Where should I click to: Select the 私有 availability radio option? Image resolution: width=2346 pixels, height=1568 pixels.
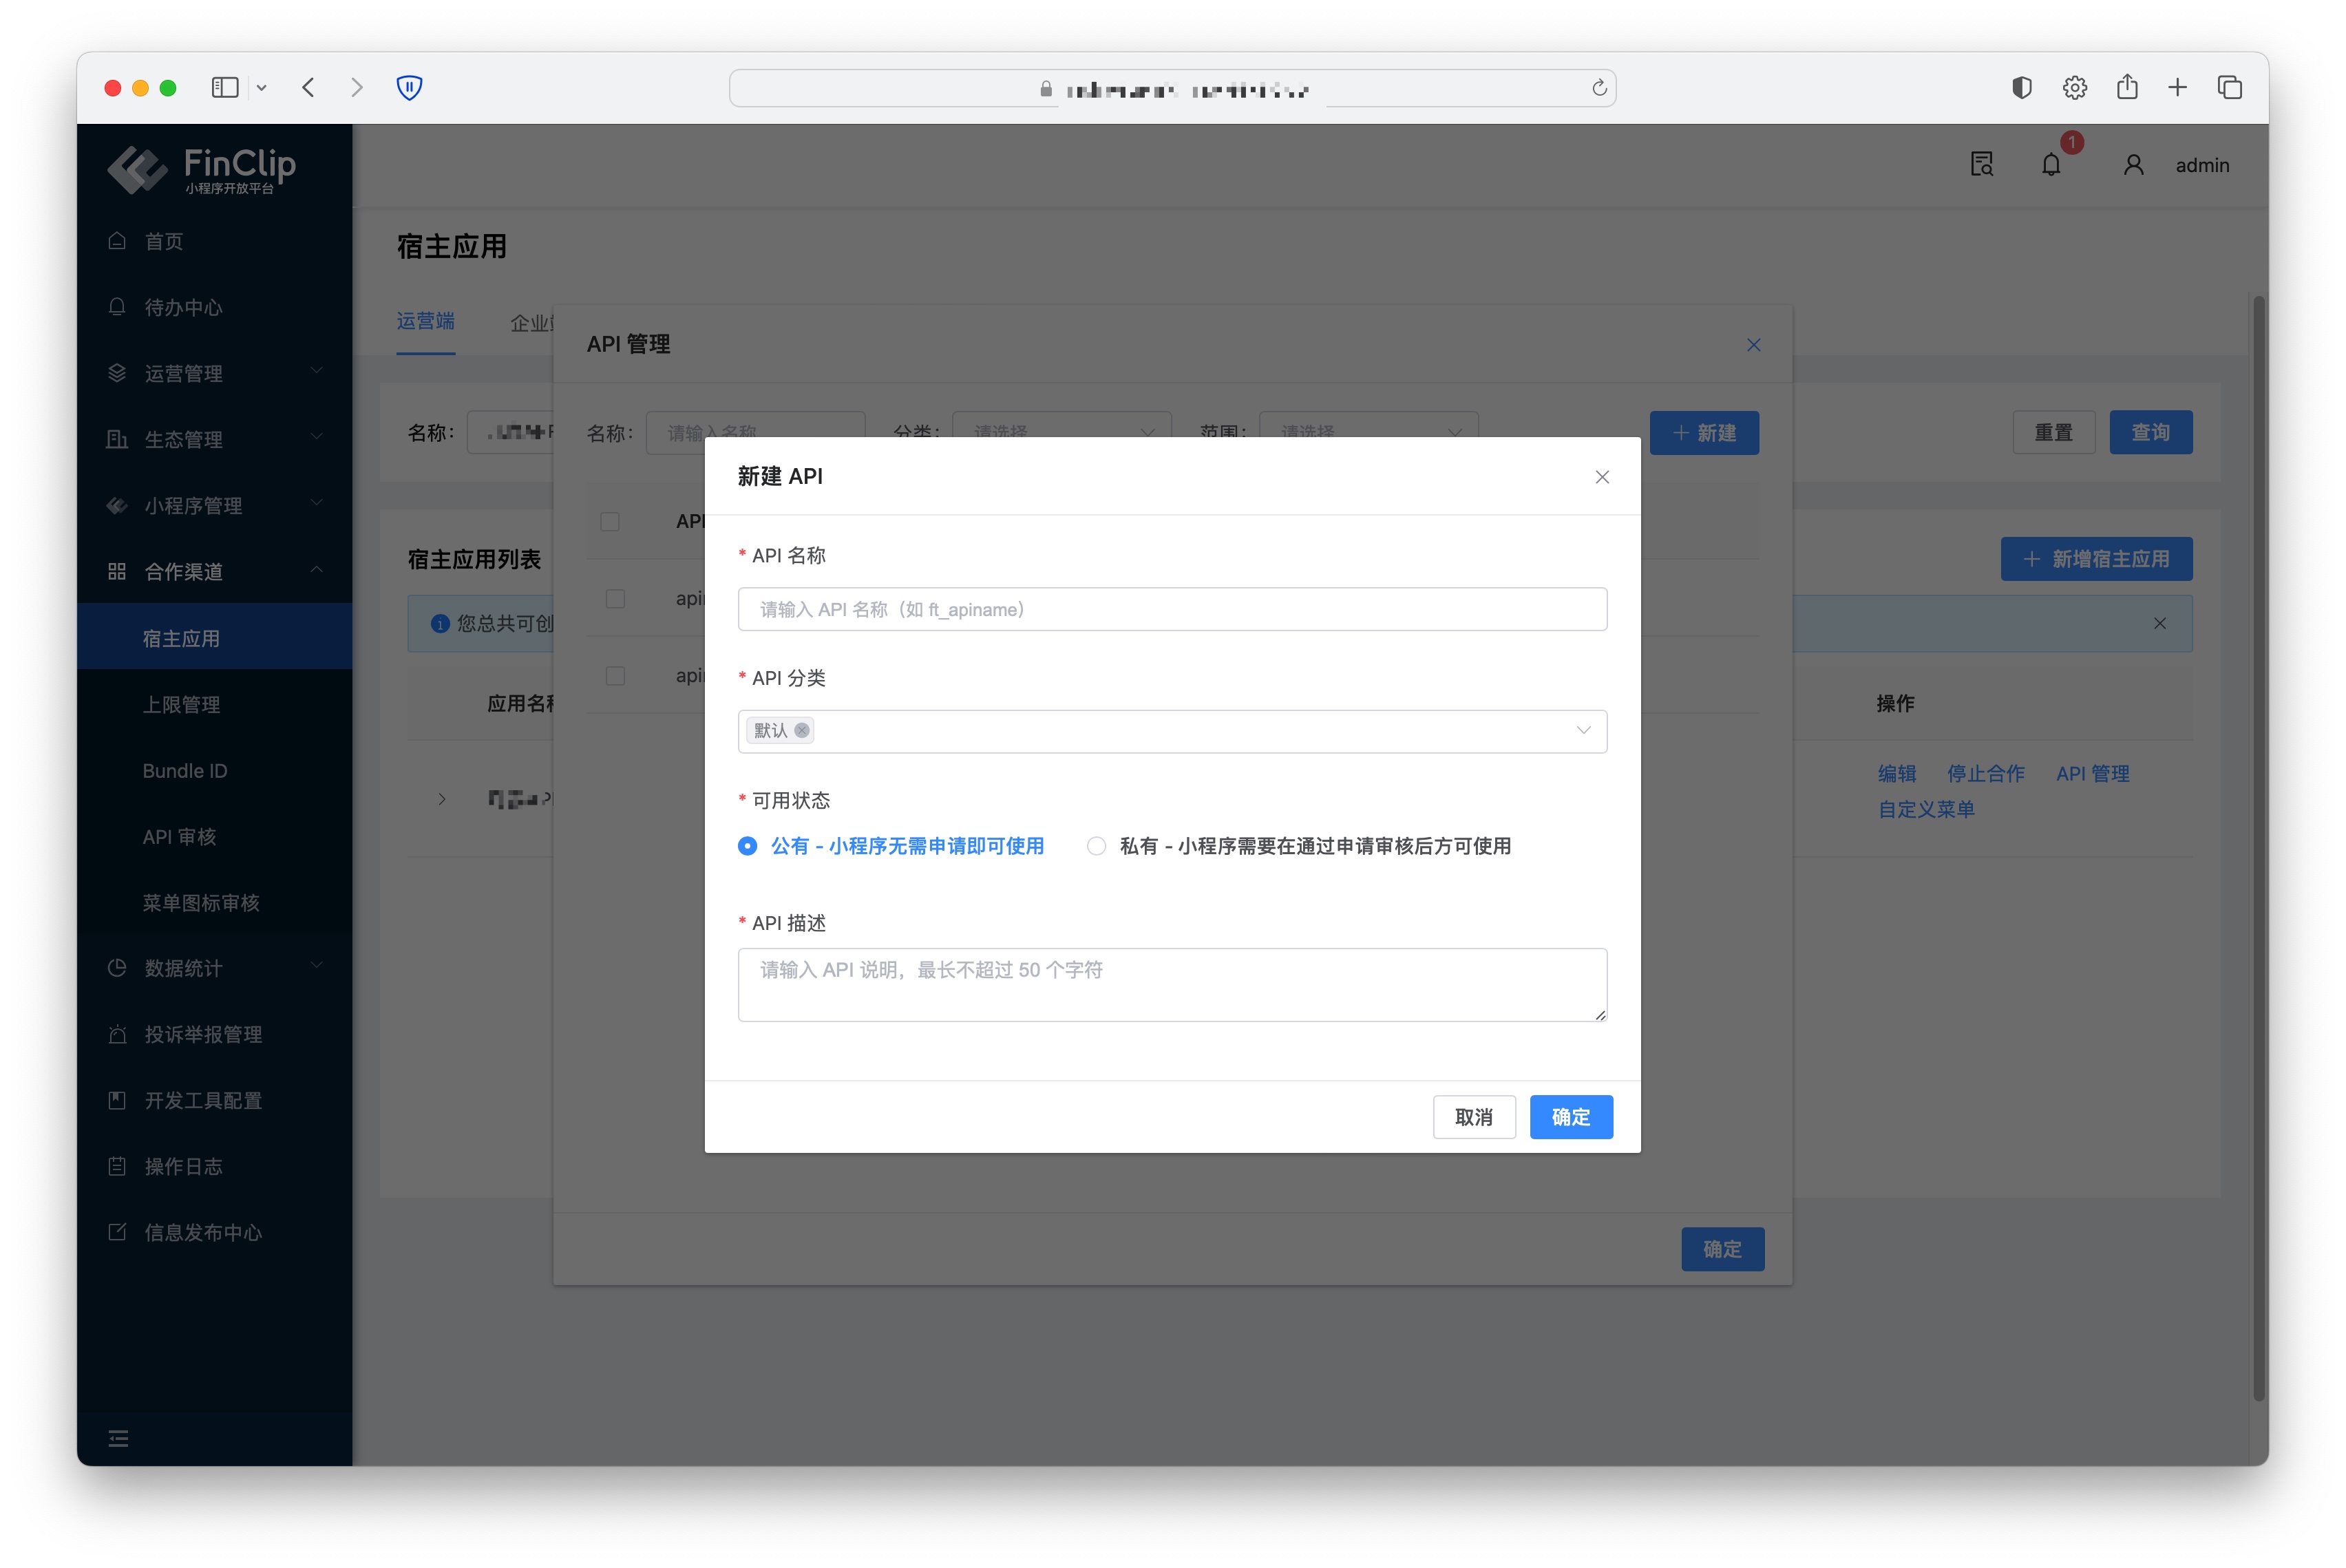pyautogui.click(x=1097, y=846)
